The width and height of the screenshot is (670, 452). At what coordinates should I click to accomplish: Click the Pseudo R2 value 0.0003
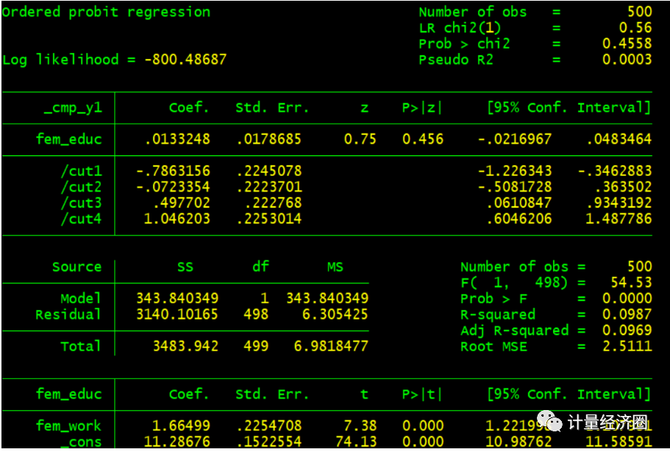pos(627,59)
